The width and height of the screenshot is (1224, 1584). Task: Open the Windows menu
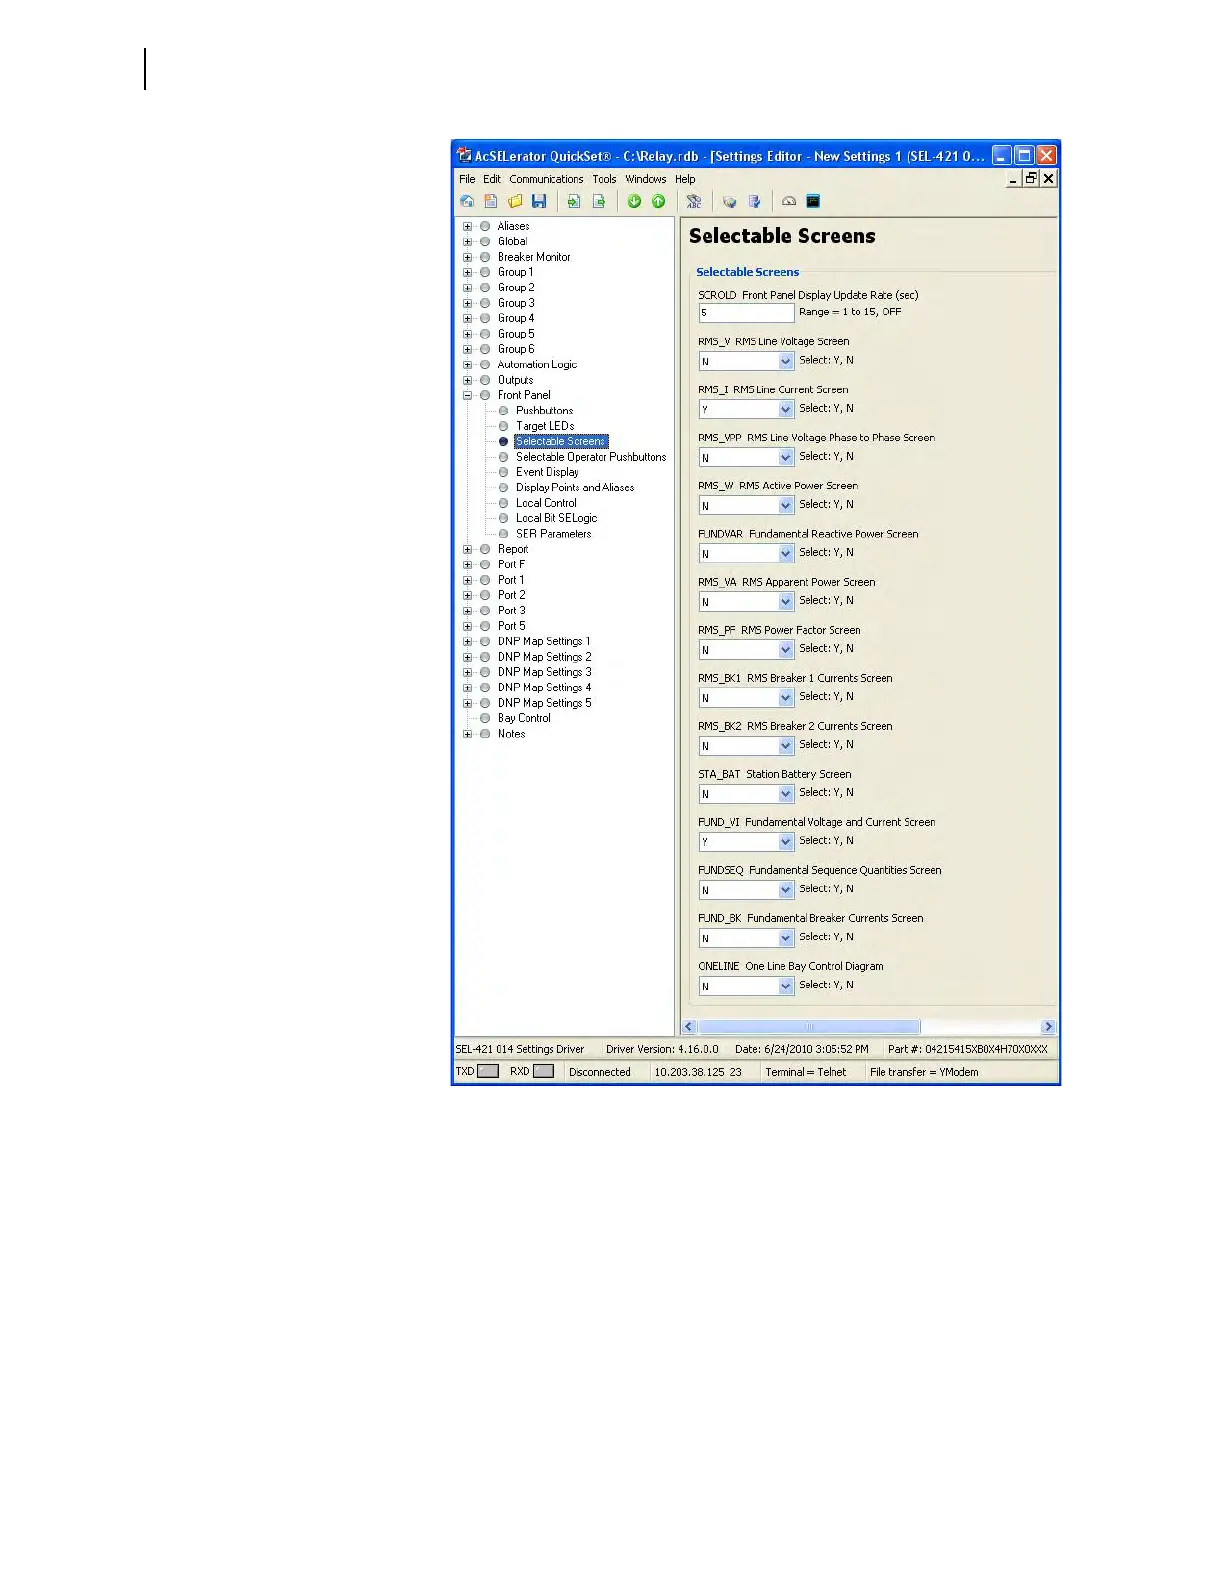pos(646,179)
